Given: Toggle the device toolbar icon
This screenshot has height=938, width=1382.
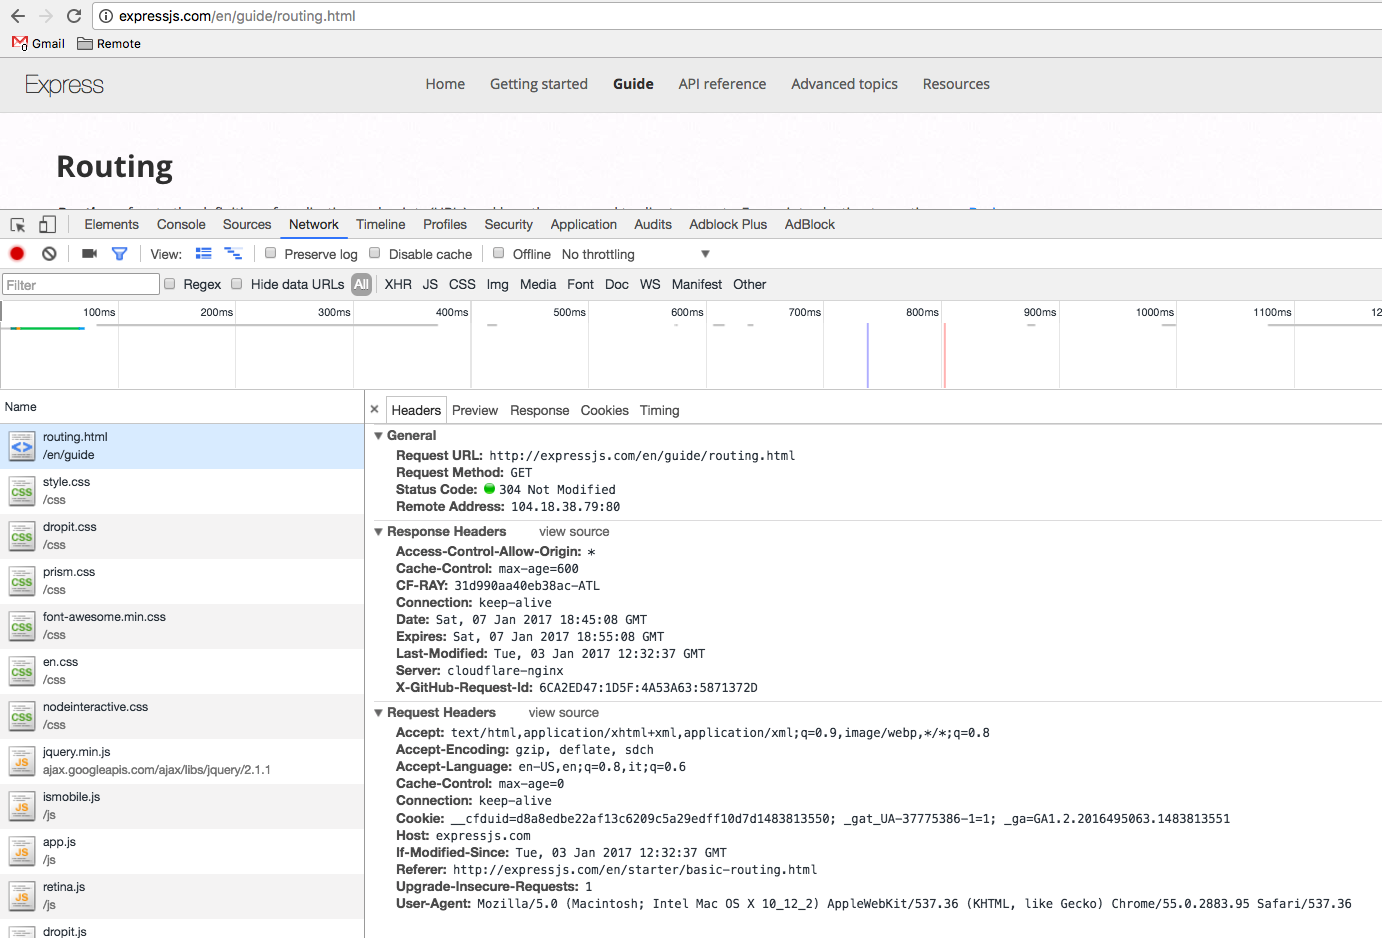Looking at the screenshot, I should [x=47, y=225].
